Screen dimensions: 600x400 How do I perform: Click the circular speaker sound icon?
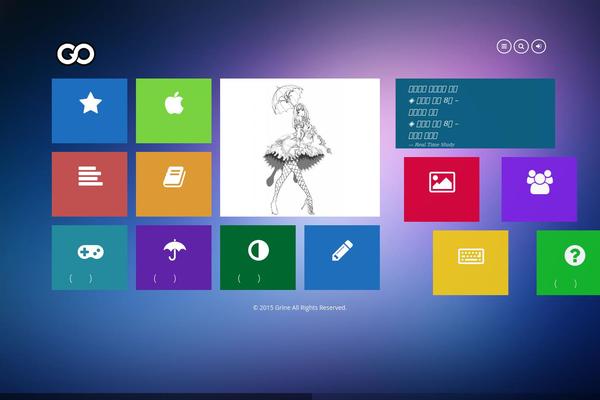539,47
